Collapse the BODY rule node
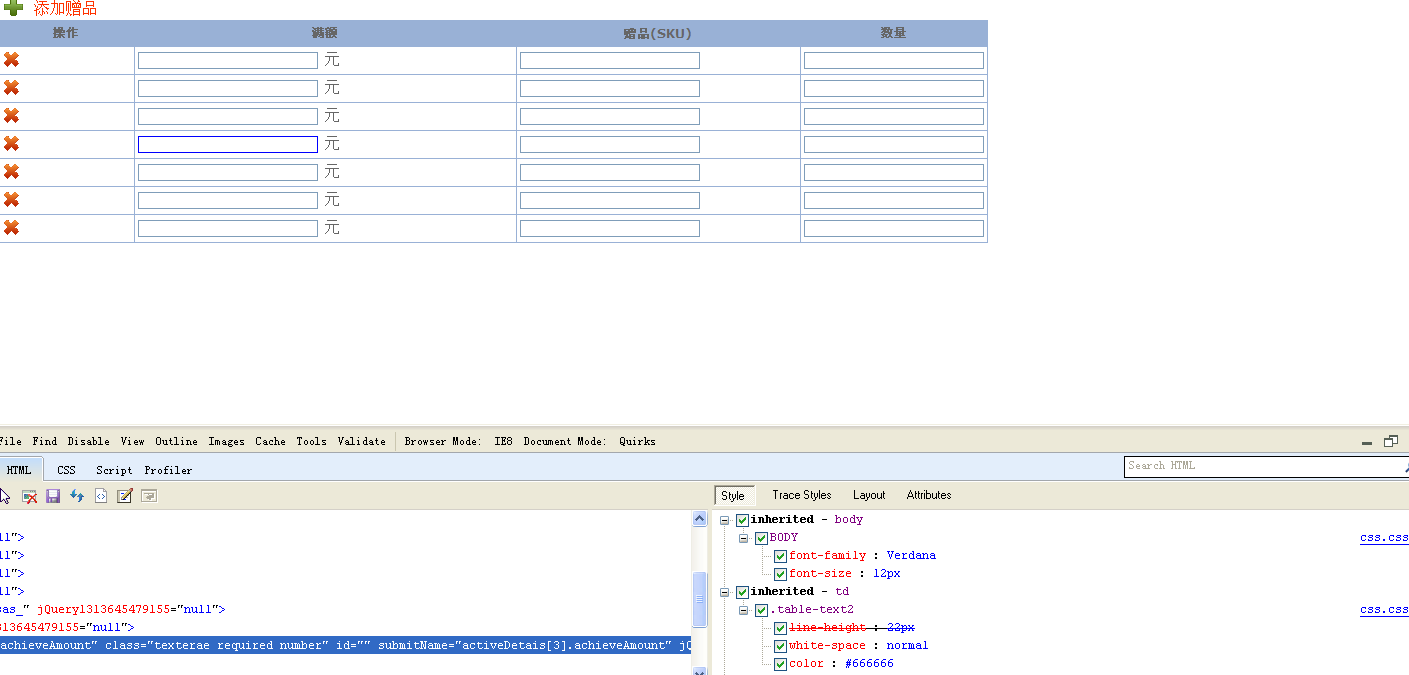Screen dimensions: 1409x675 [x=744, y=538]
